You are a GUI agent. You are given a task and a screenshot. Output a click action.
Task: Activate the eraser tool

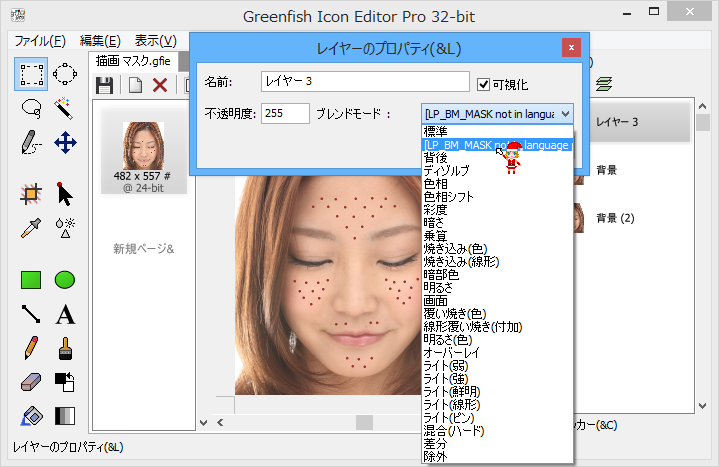(x=31, y=382)
